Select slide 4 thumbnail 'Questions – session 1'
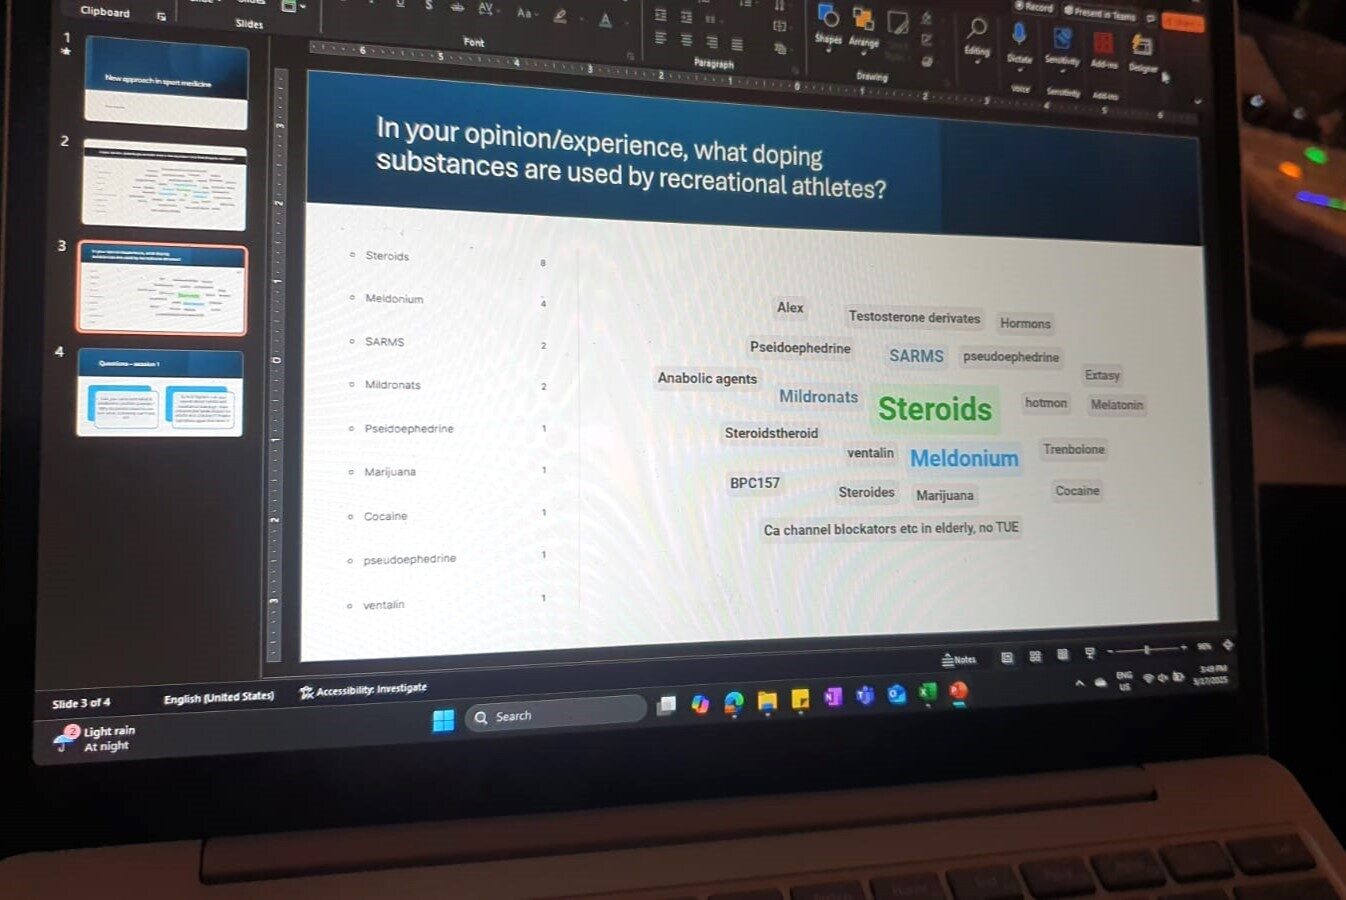 (160, 392)
